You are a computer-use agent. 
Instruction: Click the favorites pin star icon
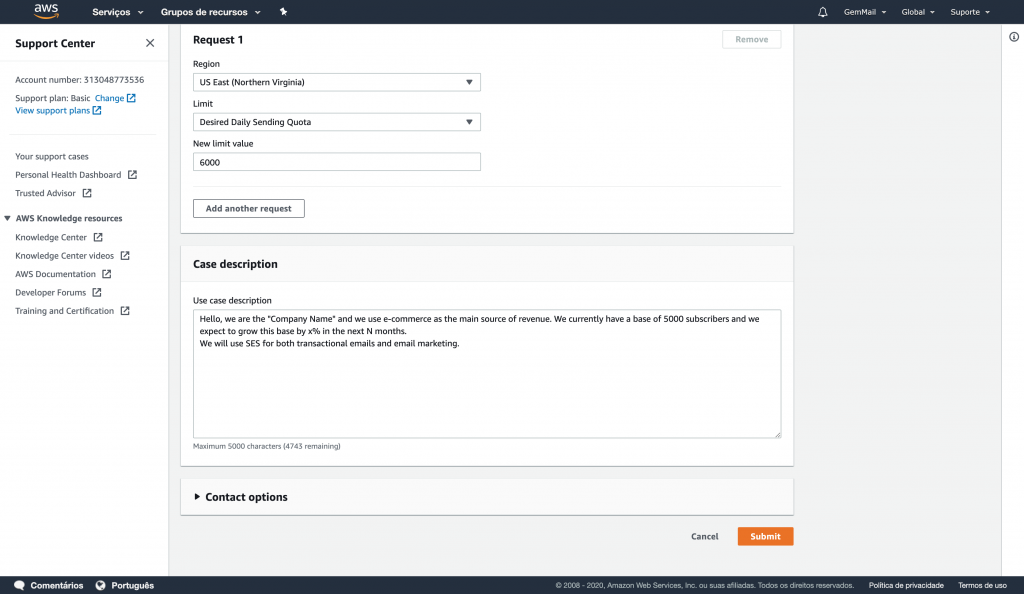click(283, 12)
